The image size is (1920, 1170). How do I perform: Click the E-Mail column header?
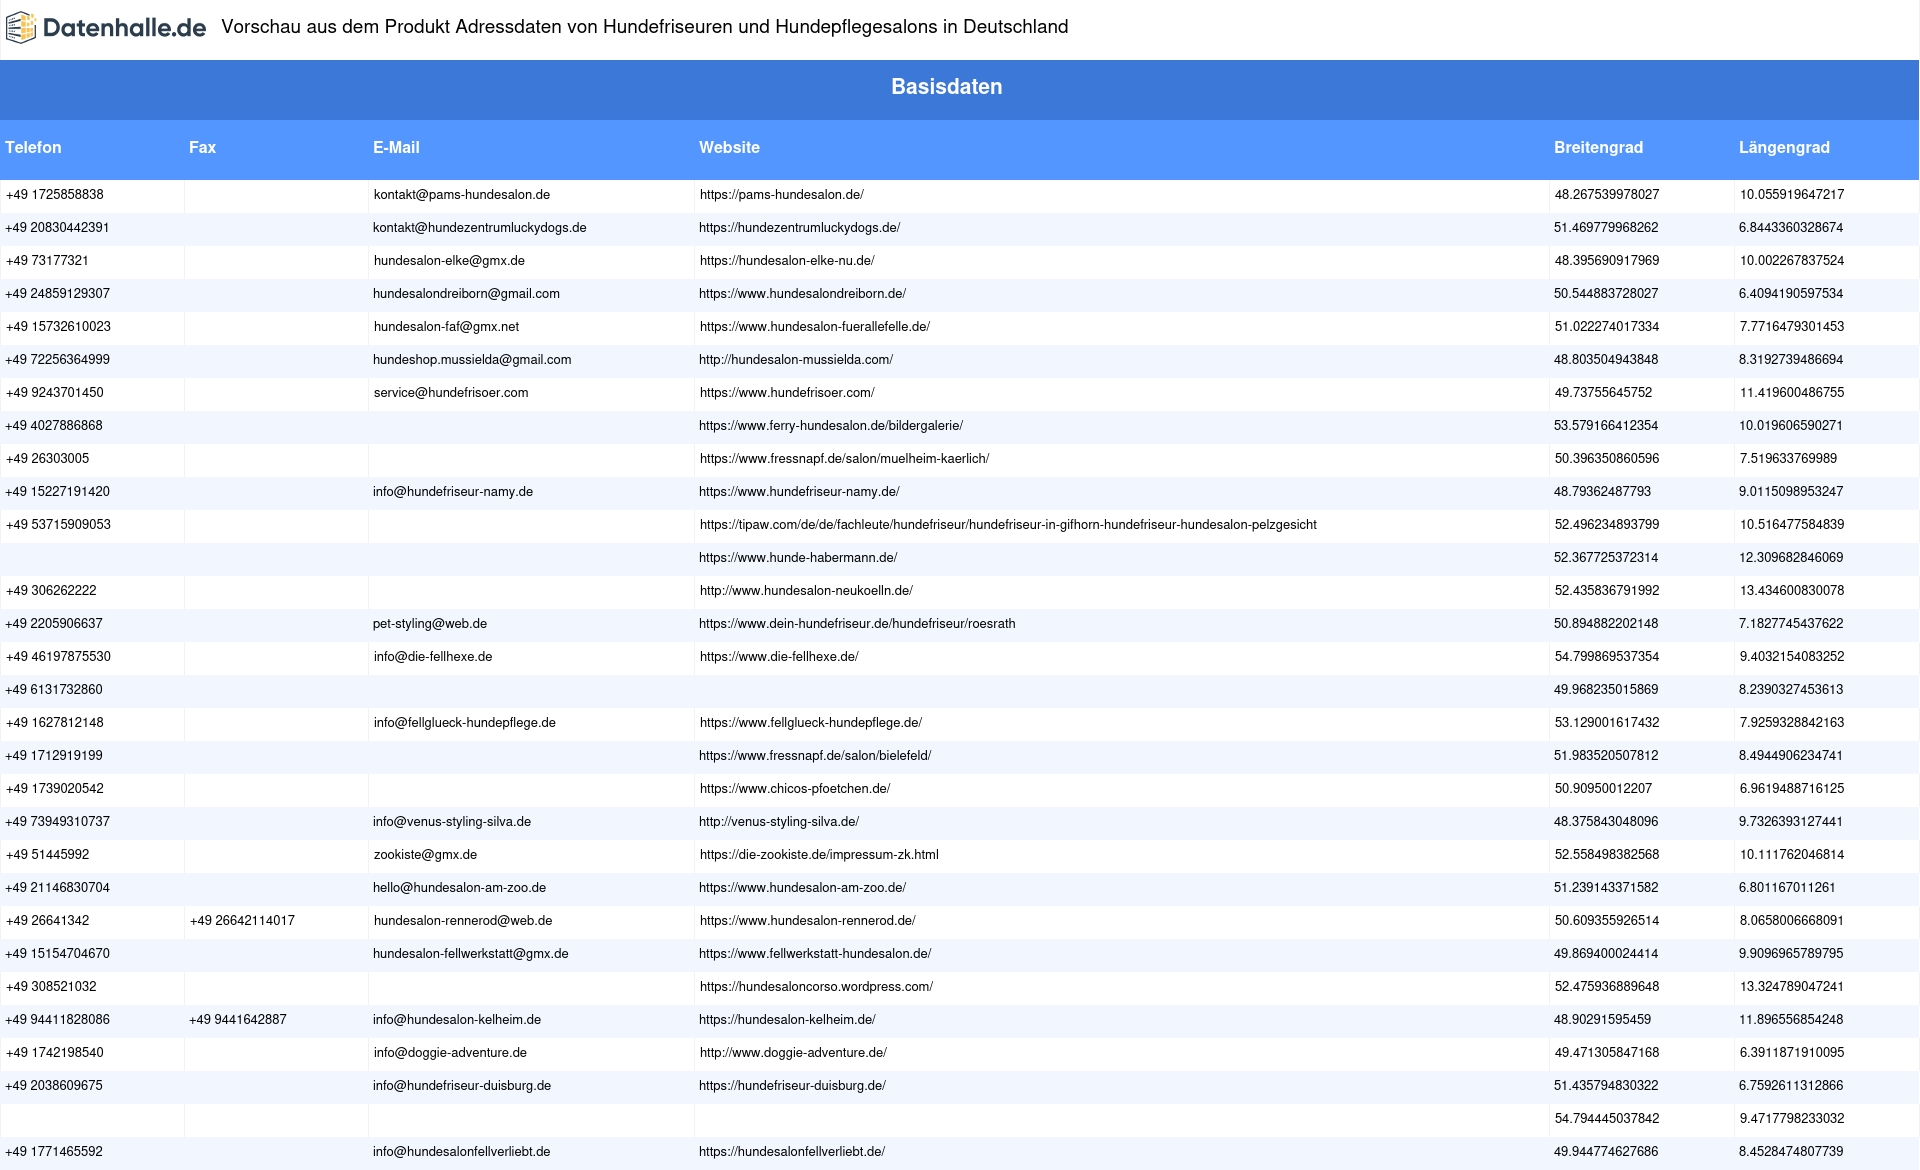[396, 148]
